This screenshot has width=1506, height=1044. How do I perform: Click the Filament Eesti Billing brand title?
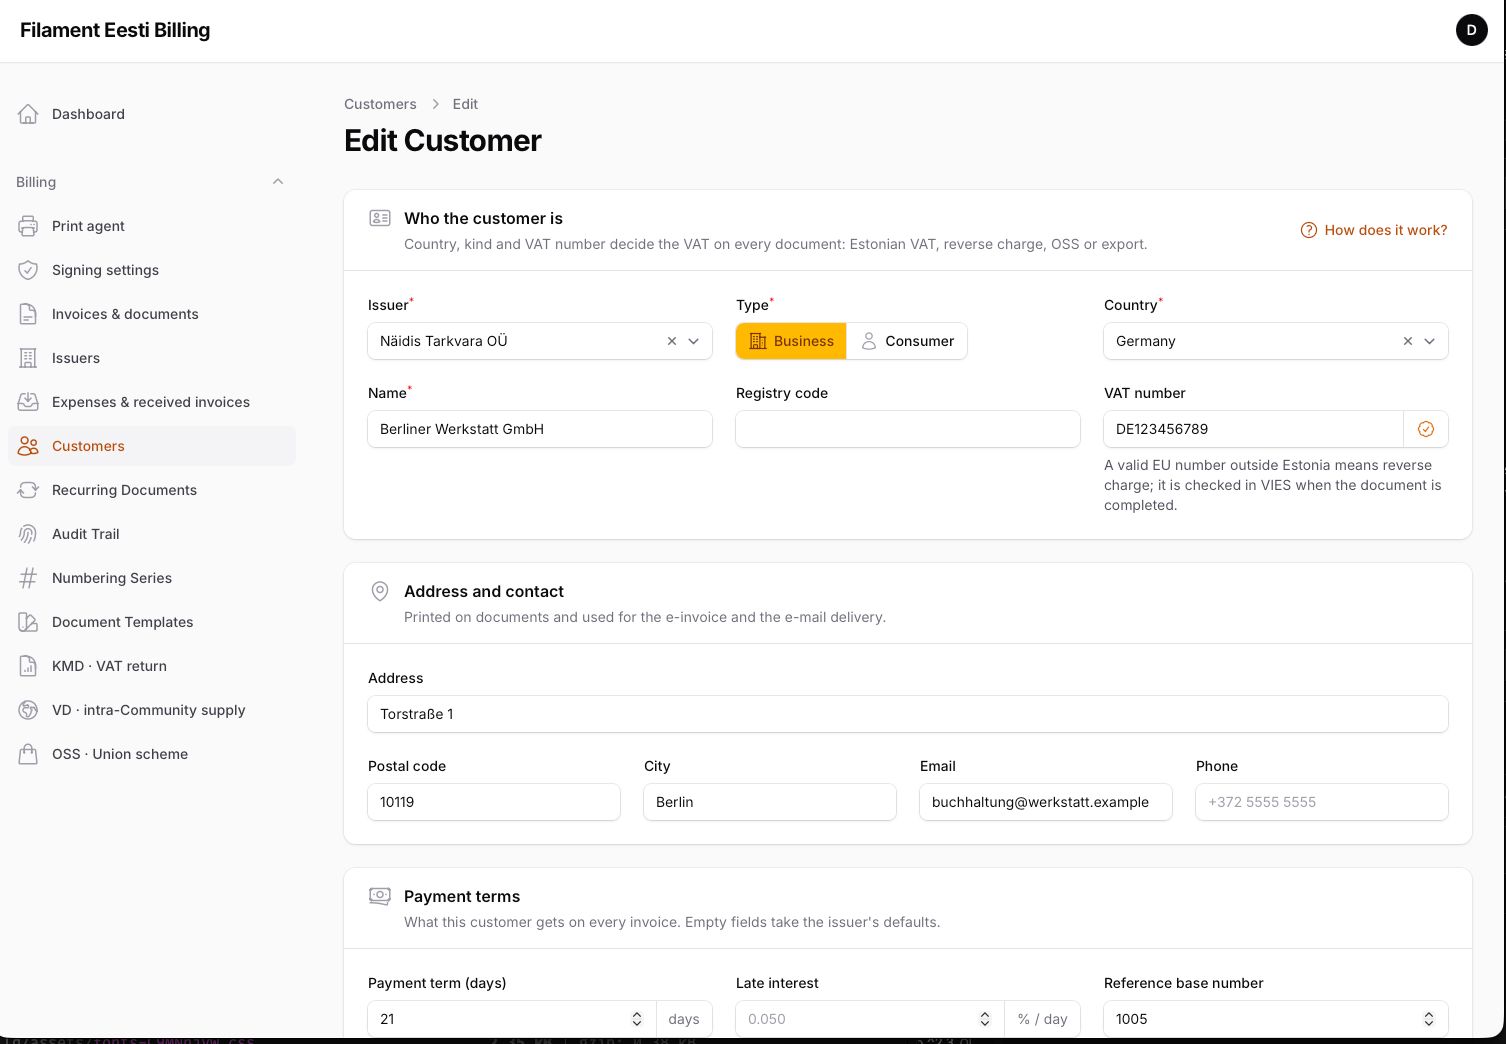point(115,30)
